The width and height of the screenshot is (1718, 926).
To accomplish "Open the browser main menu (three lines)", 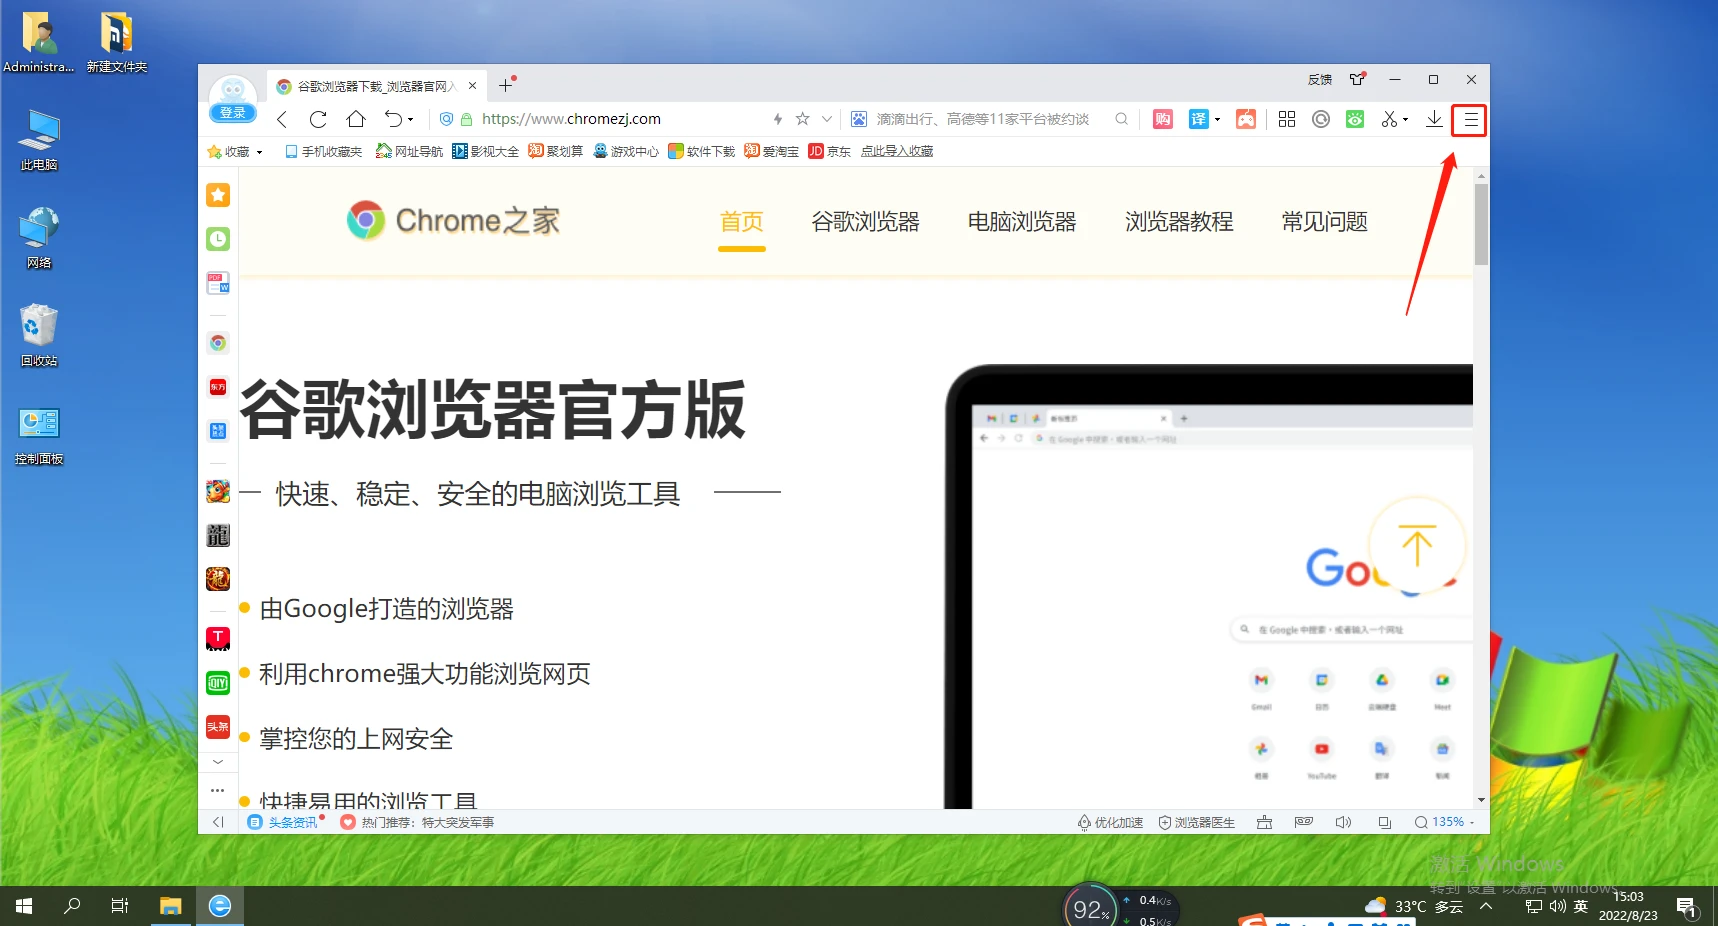I will [x=1470, y=120].
